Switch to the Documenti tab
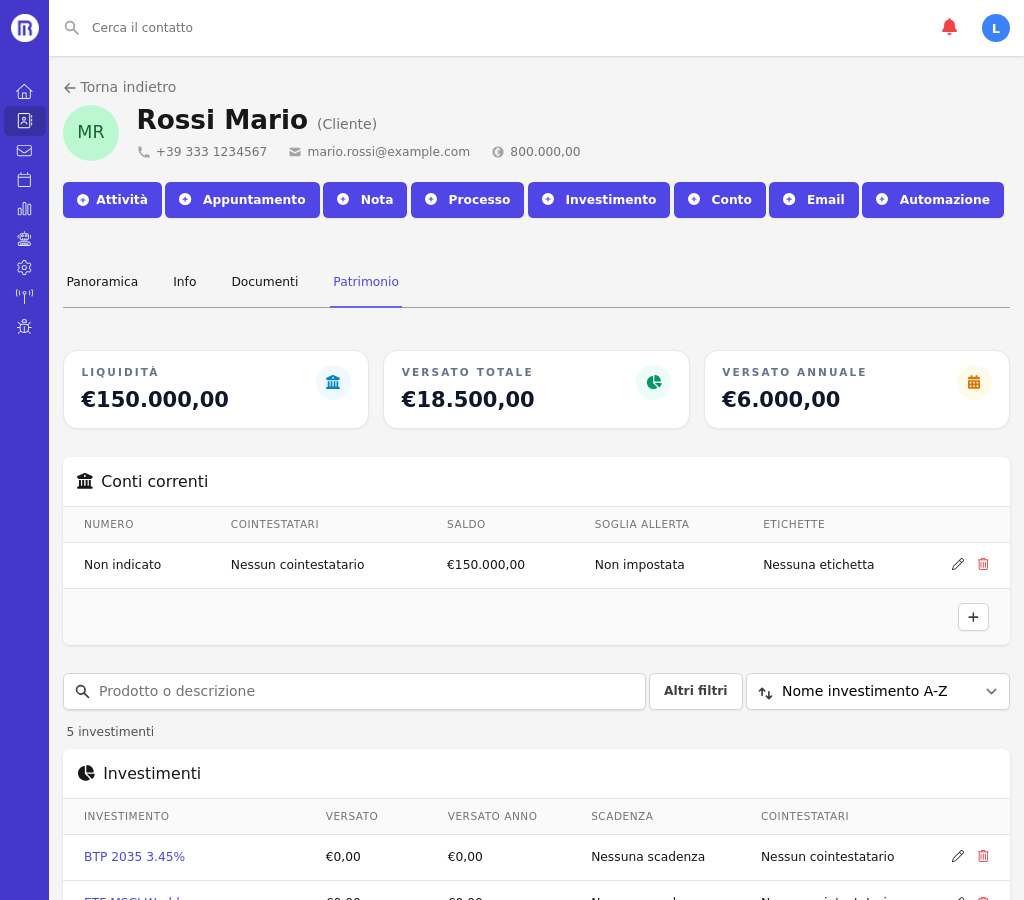This screenshot has height=900, width=1024. [264, 282]
